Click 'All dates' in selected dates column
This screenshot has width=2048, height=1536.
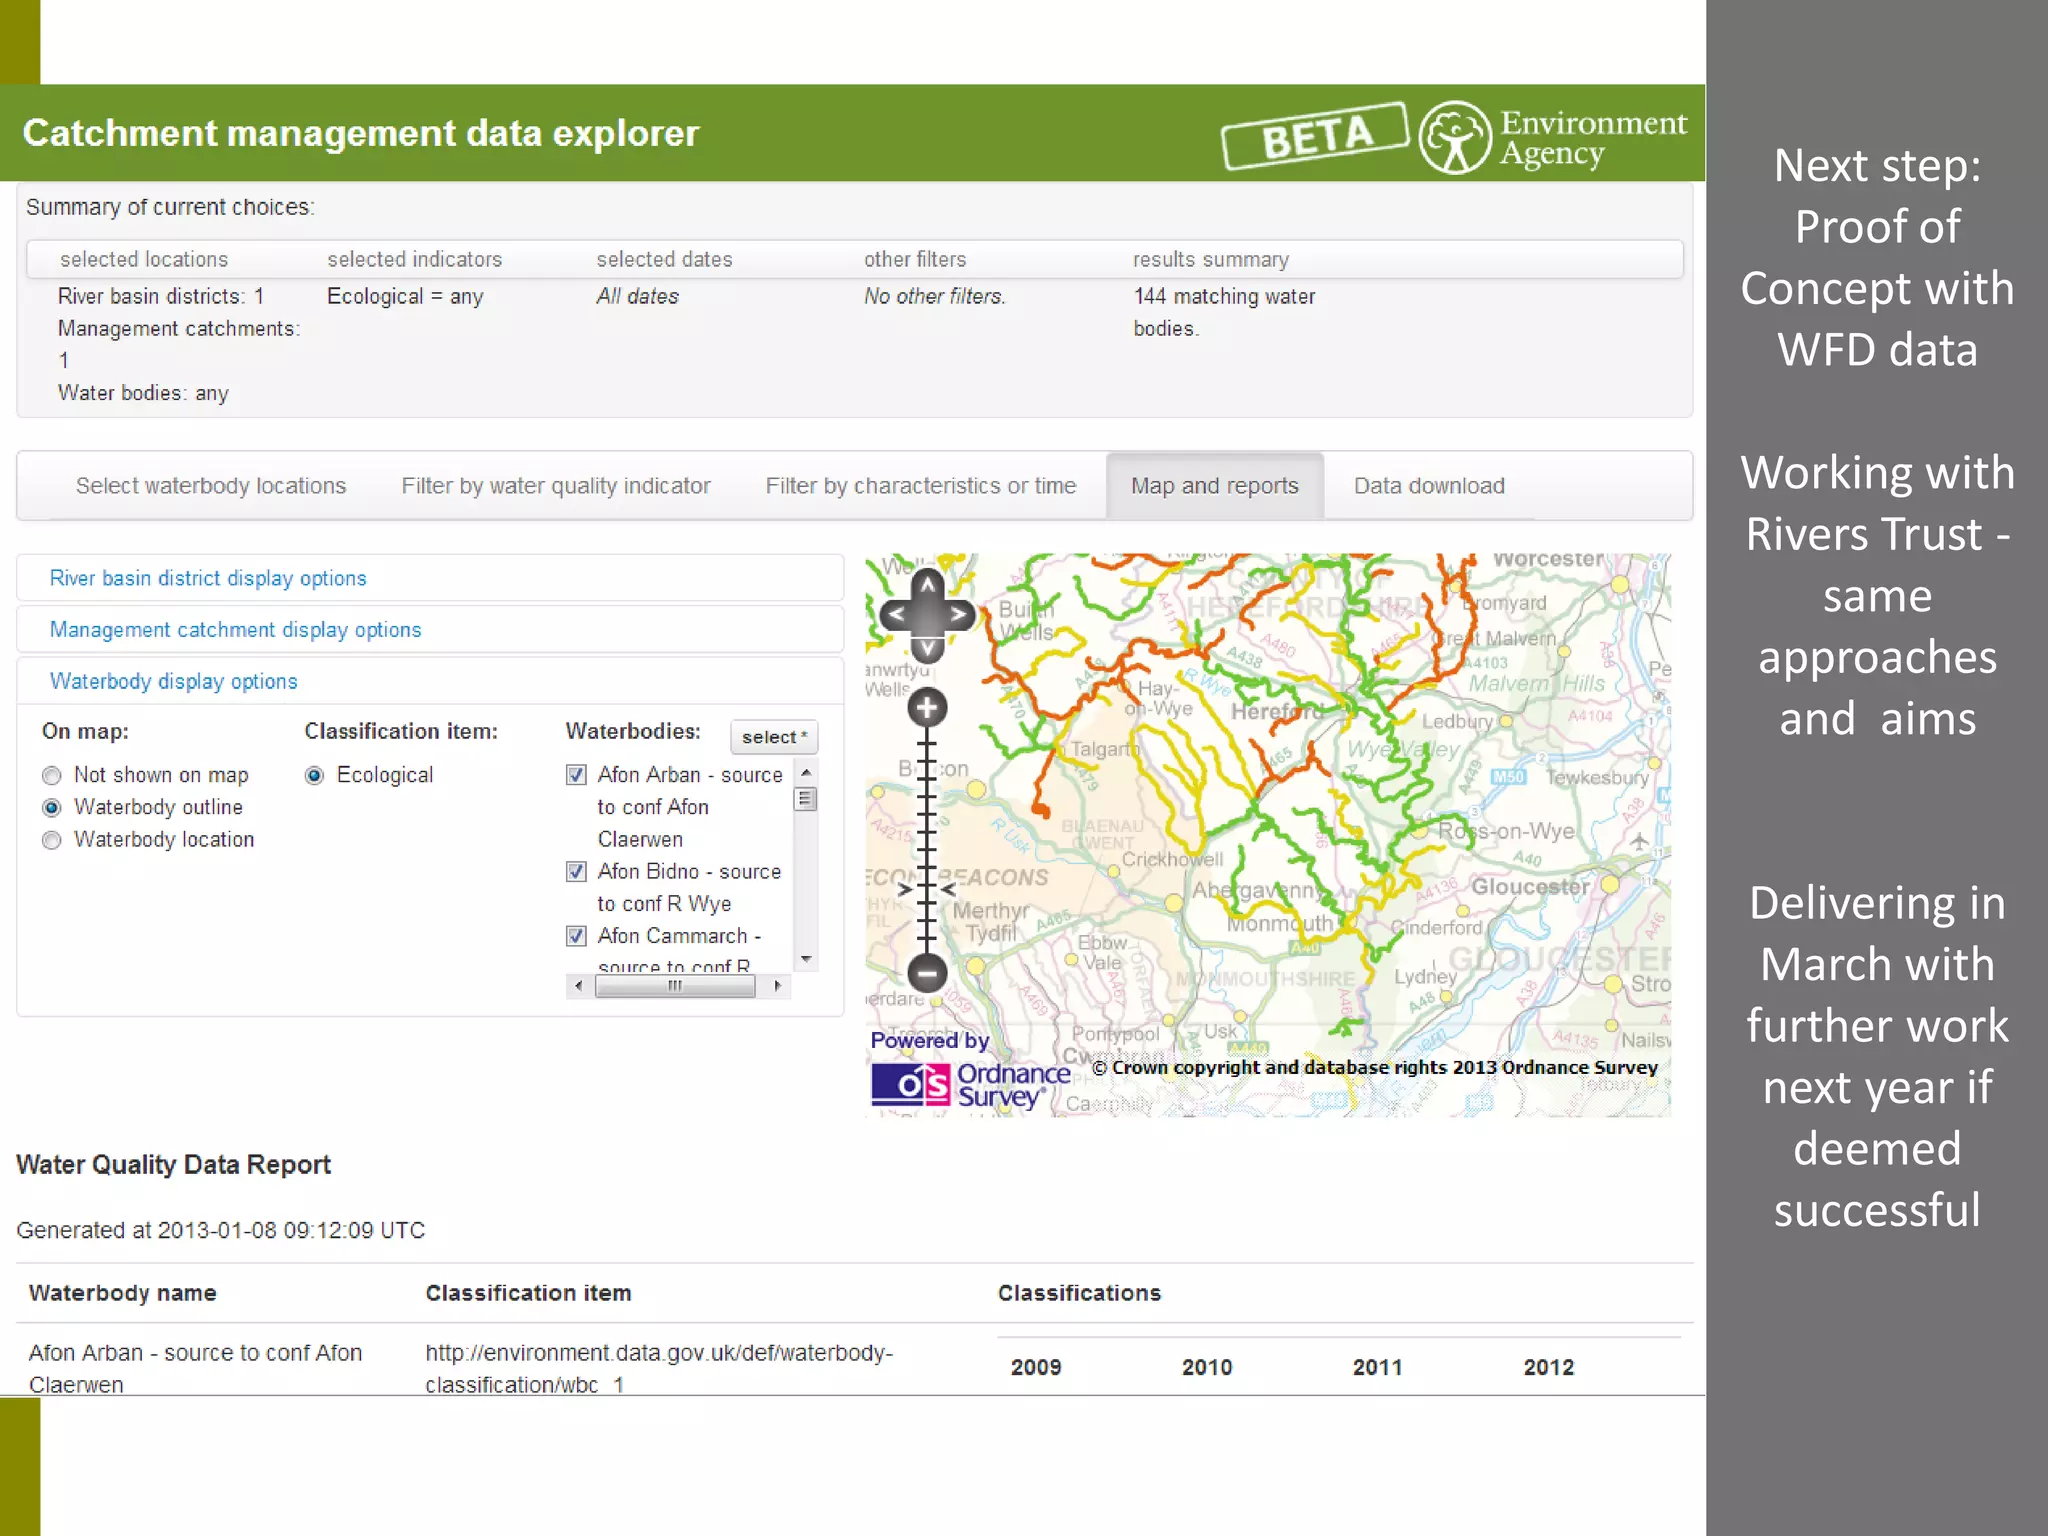click(x=637, y=296)
